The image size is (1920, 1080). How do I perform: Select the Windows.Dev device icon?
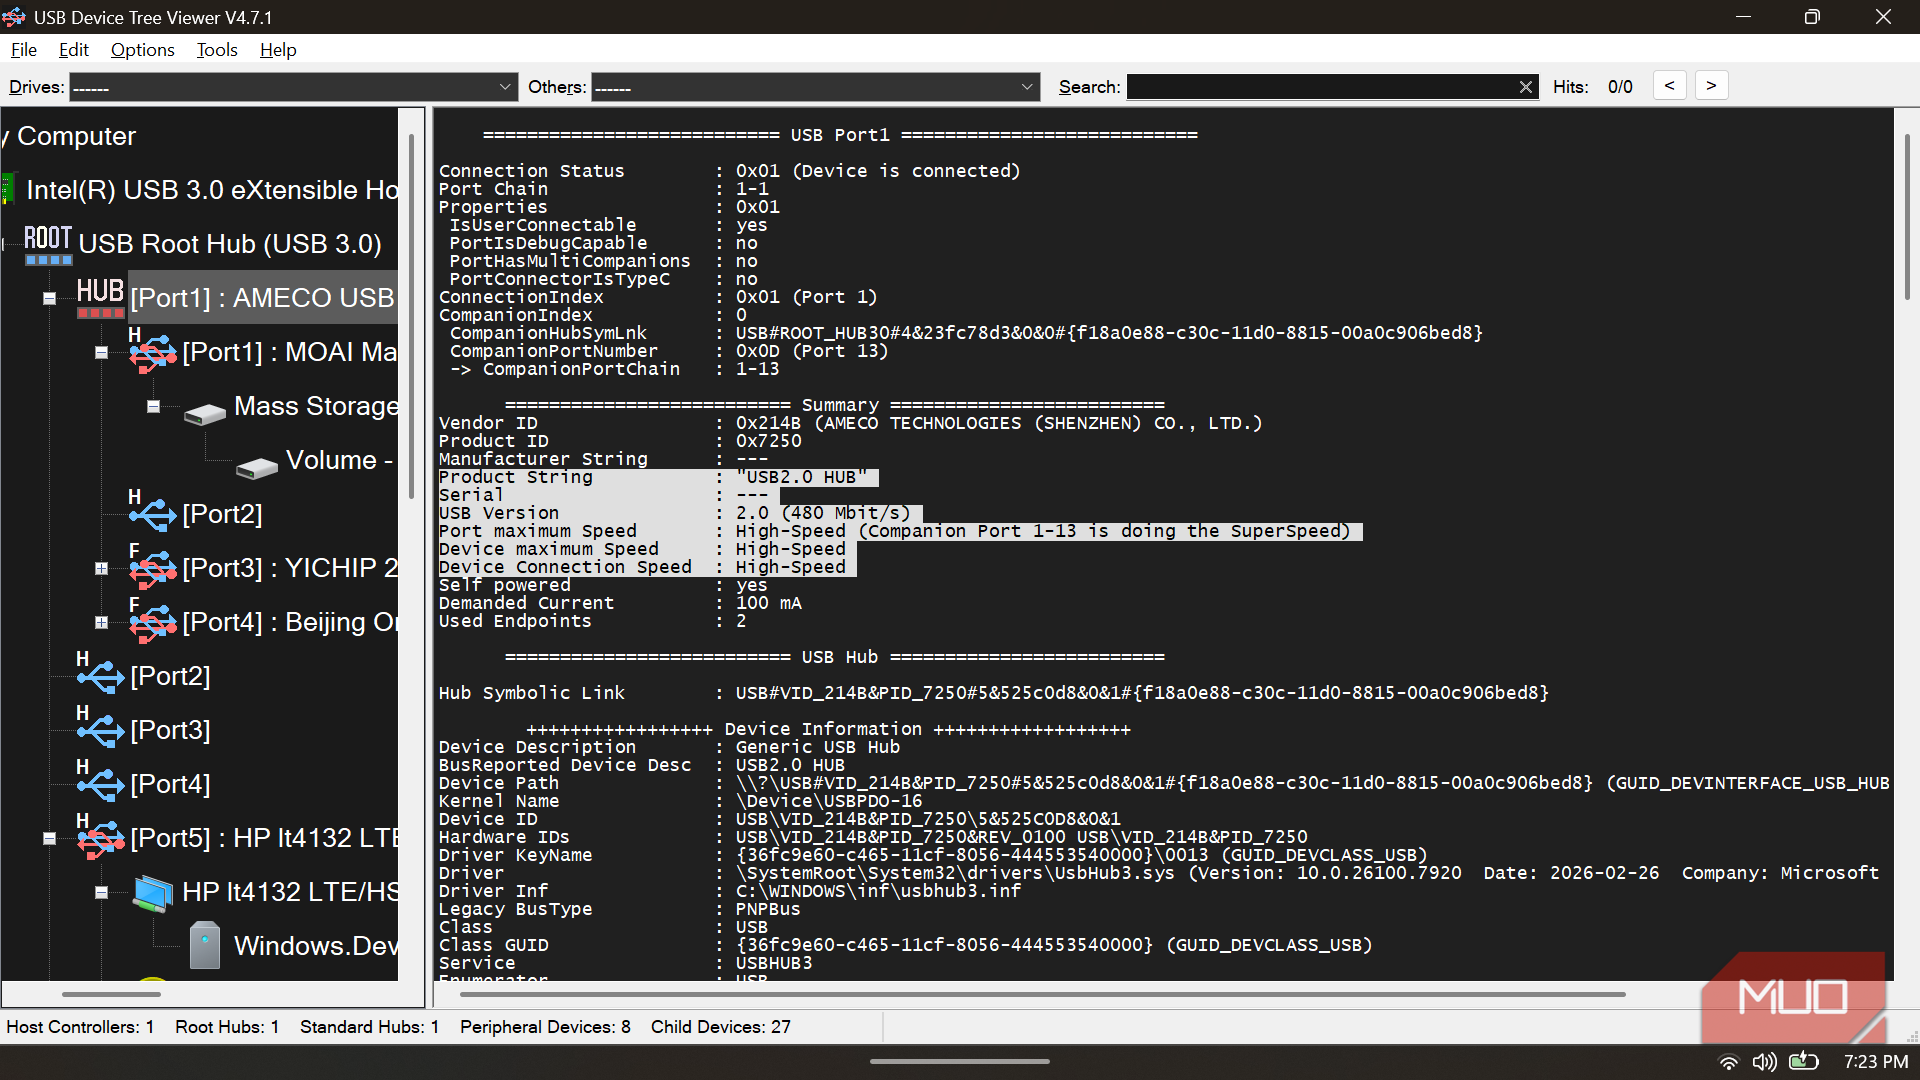click(205, 945)
